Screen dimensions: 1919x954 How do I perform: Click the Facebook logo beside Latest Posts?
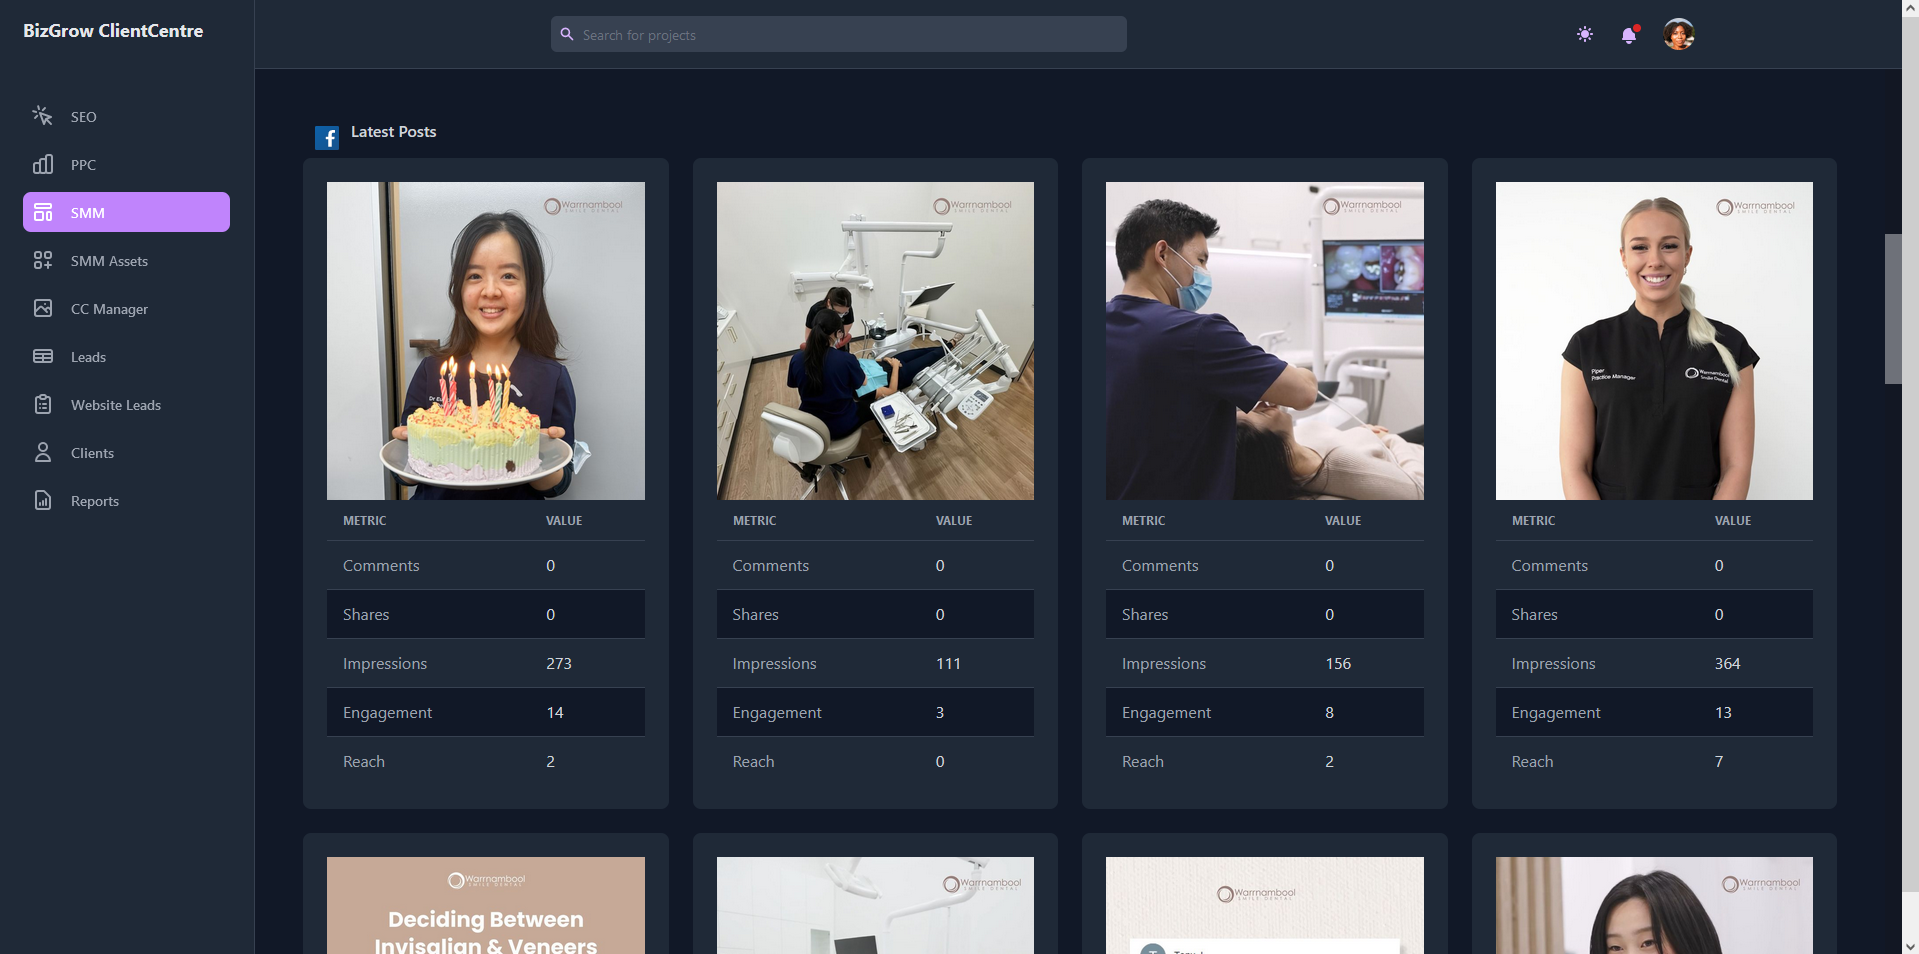(327, 138)
